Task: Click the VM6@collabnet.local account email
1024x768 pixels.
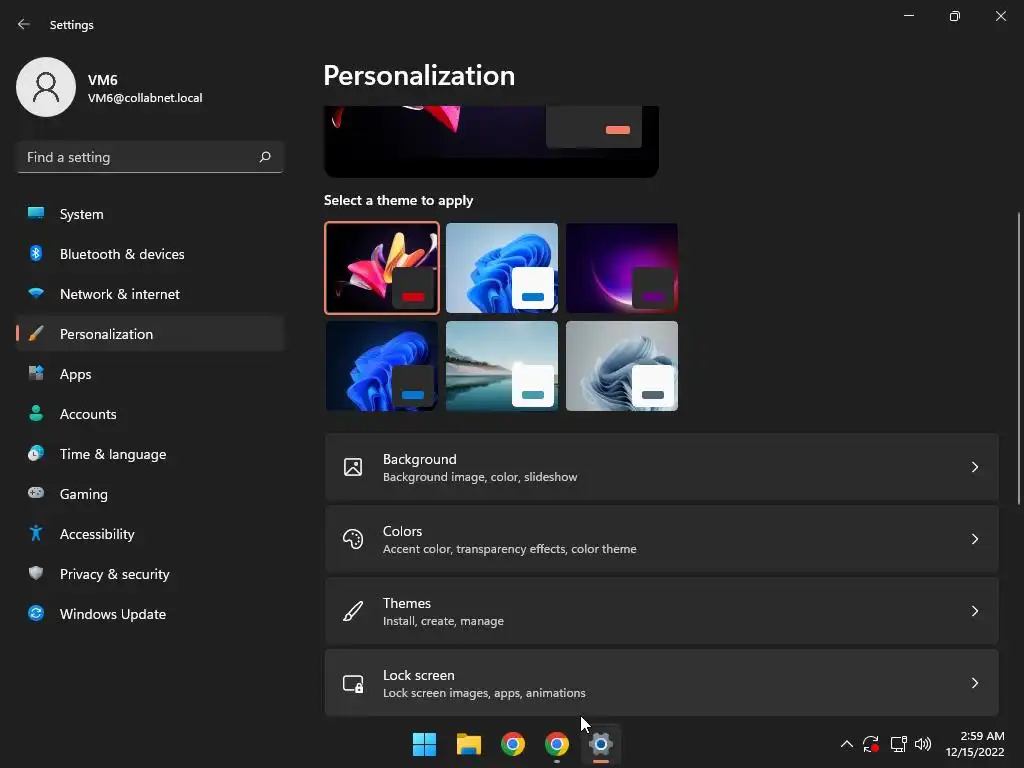Action: click(x=145, y=98)
